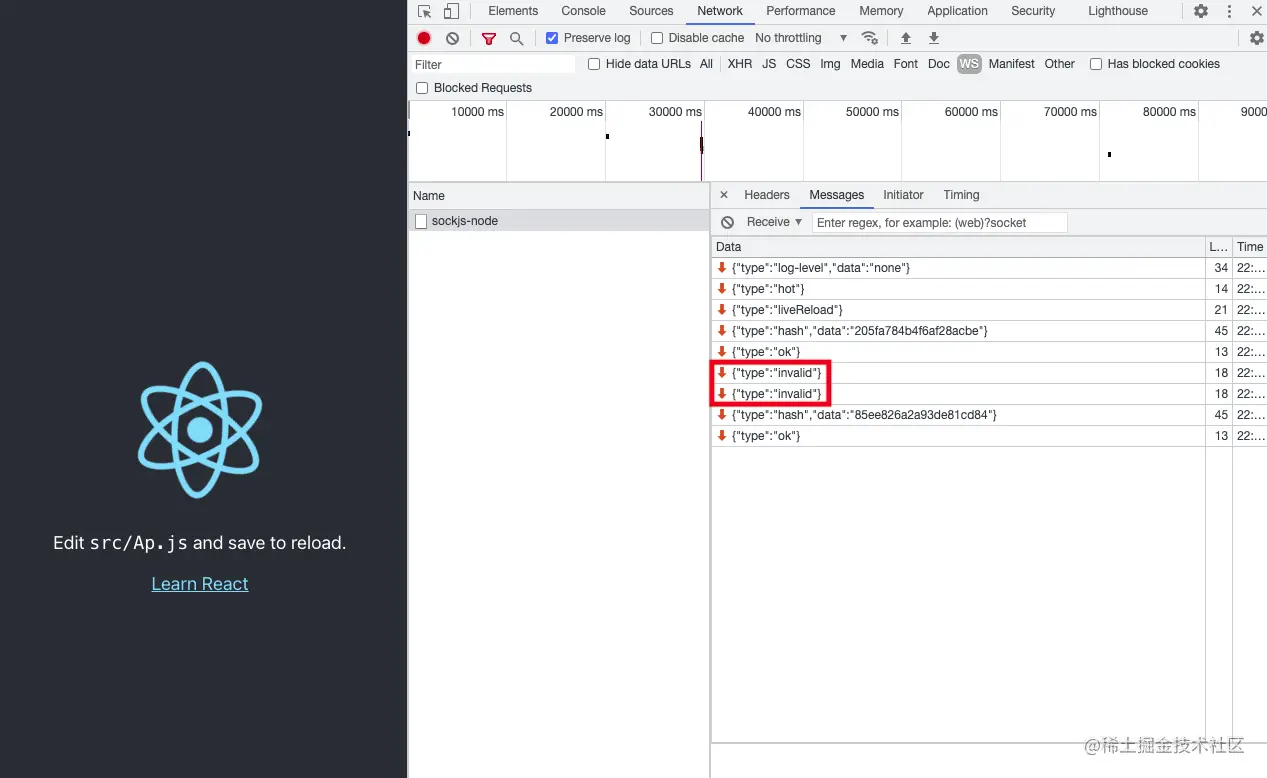Open the Lighthouse panel tab

pyautogui.click(x=1118, y=11)
